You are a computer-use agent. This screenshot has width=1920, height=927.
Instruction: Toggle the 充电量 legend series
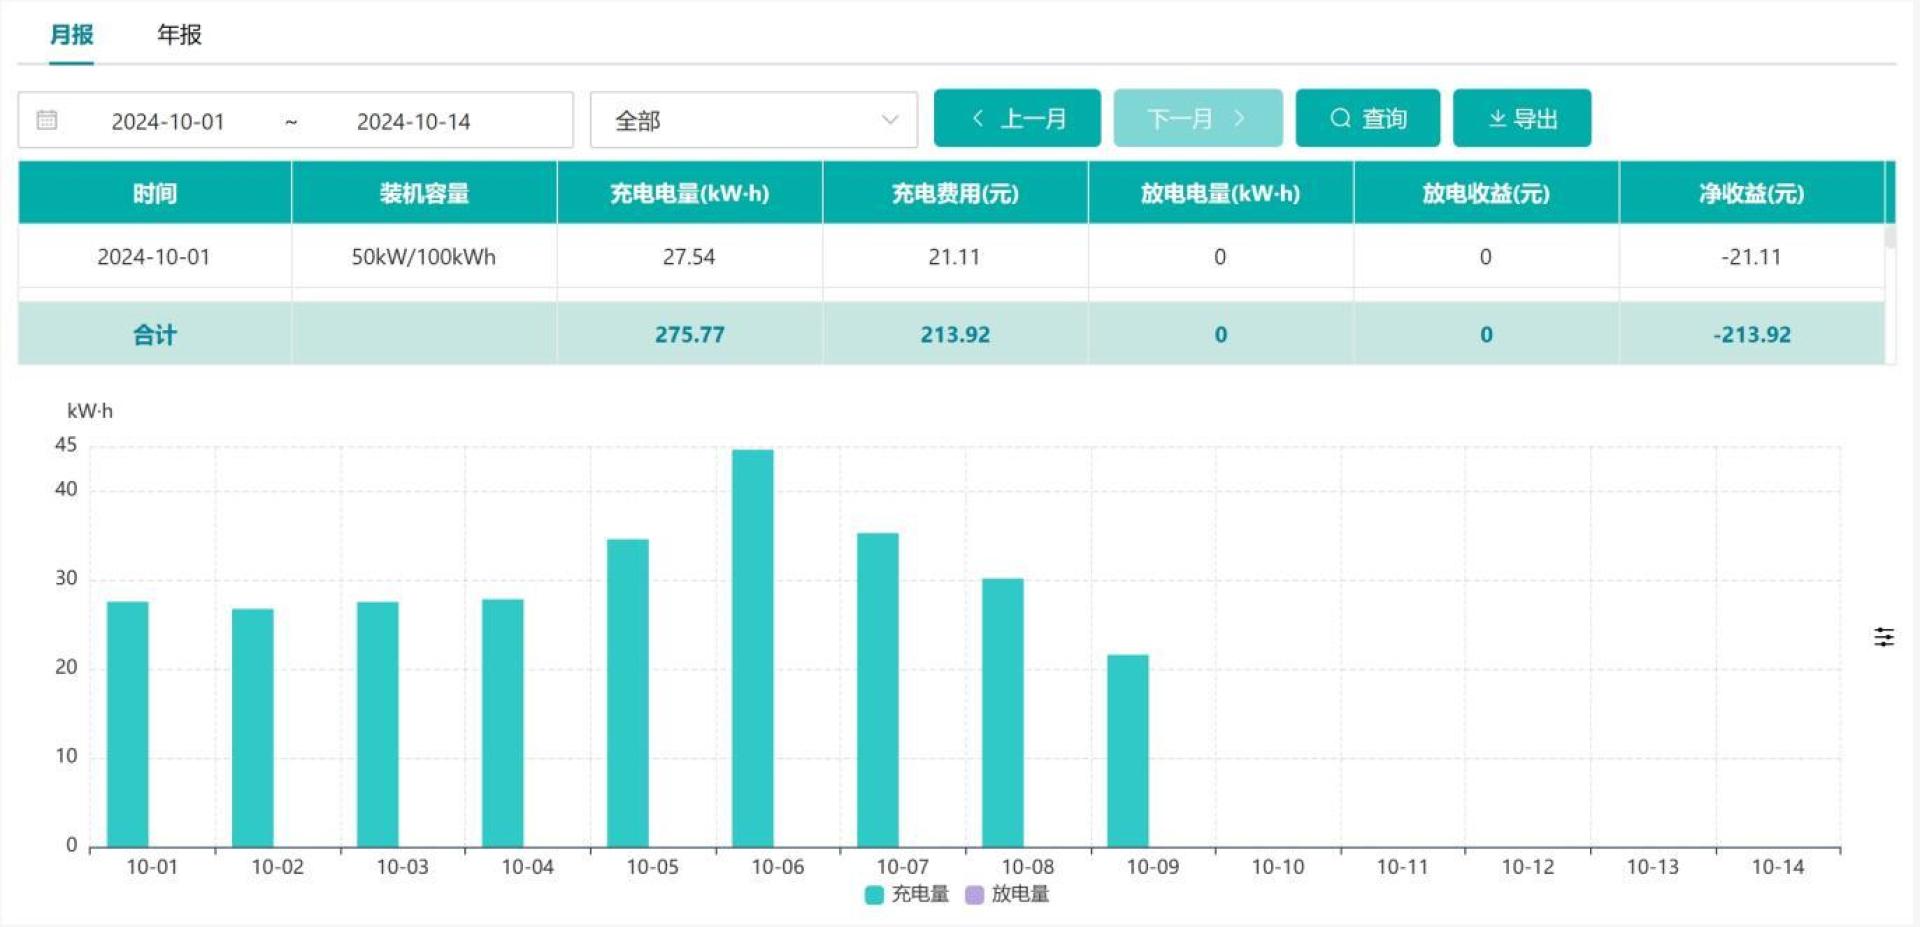click(x=906, y=894)
